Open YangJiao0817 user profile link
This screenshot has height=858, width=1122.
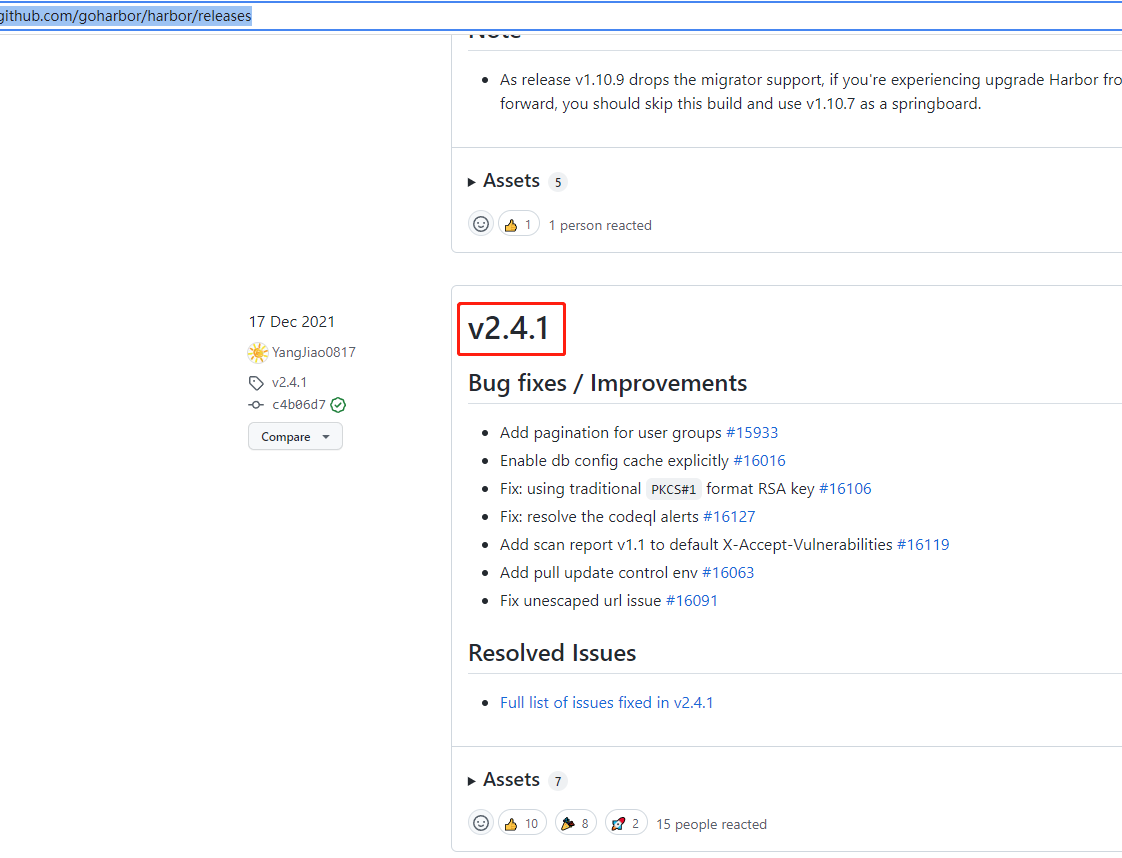tap(313, 352)
